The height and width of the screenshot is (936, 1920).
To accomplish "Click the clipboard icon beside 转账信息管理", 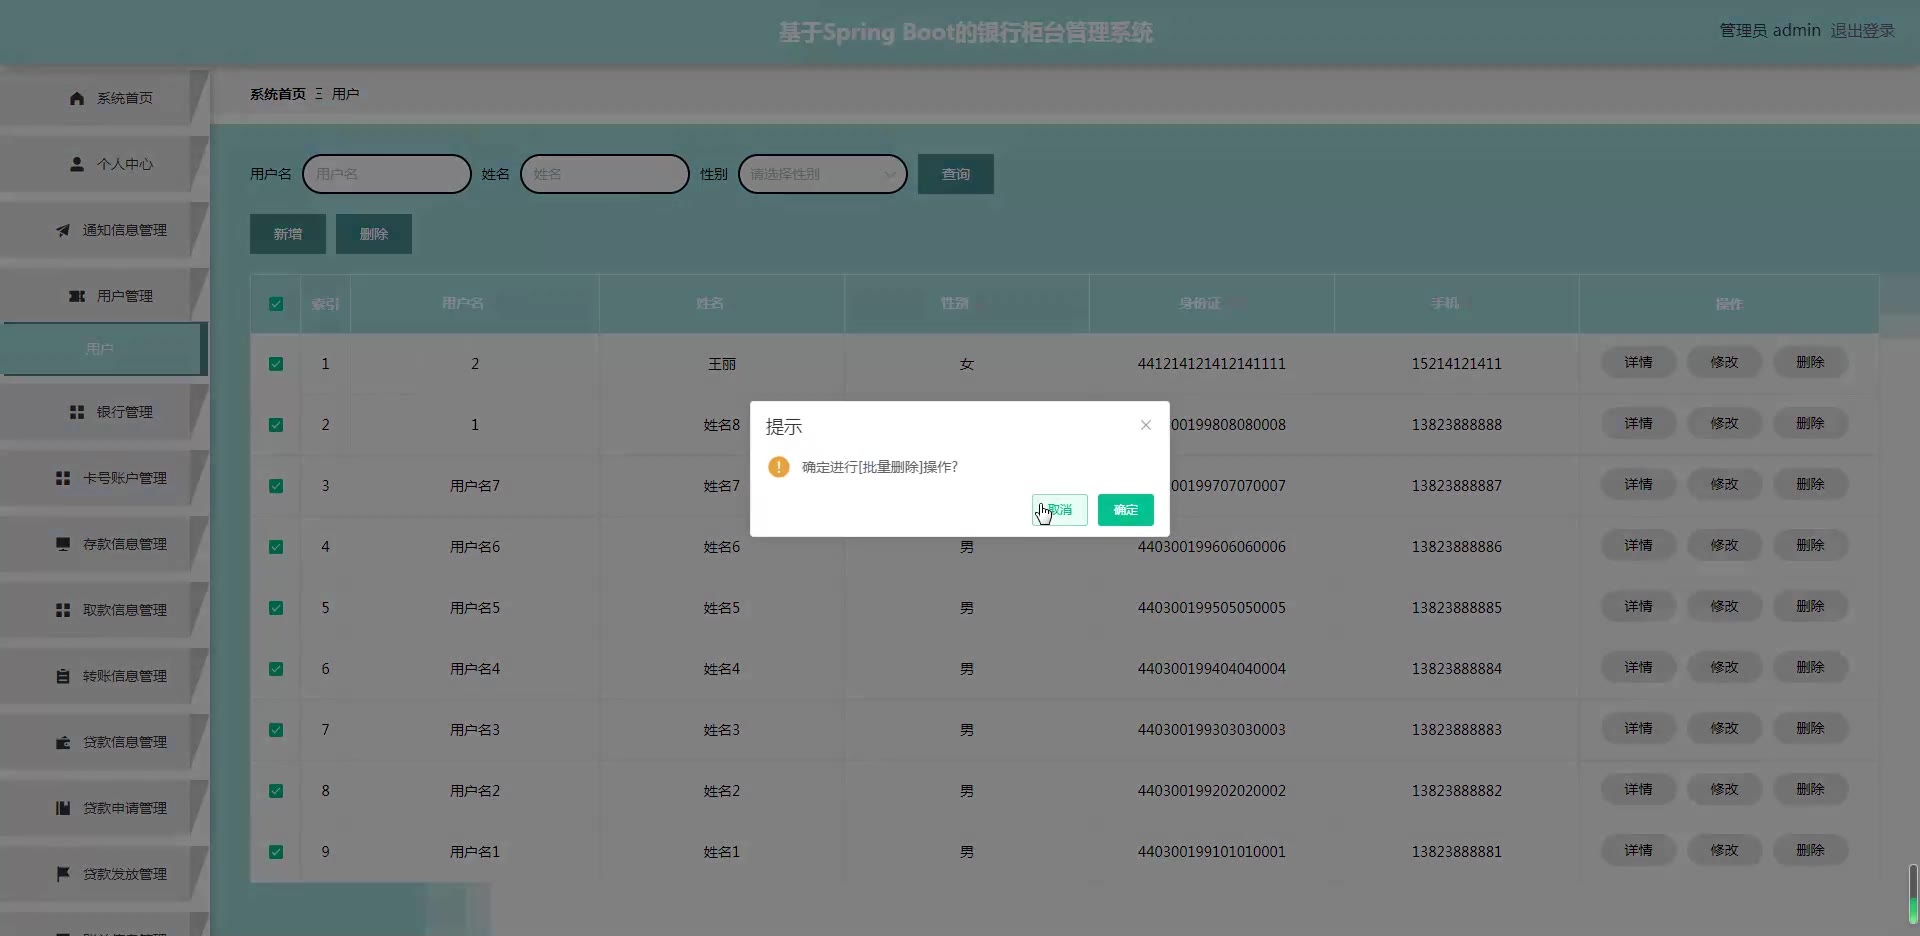I will click(x=63, y=676).
